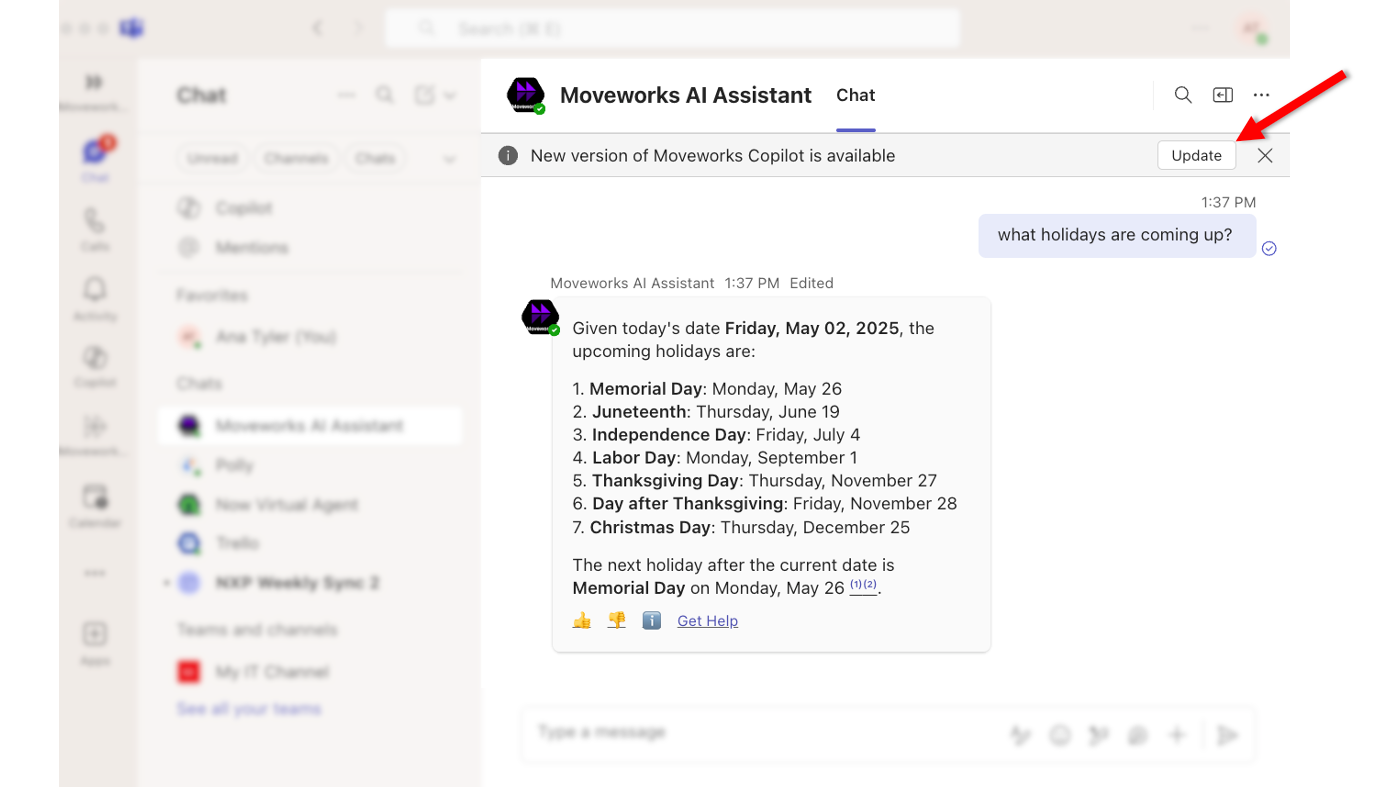Open Chat in the left app rail
1374x787 pixels.
point(95,158)
